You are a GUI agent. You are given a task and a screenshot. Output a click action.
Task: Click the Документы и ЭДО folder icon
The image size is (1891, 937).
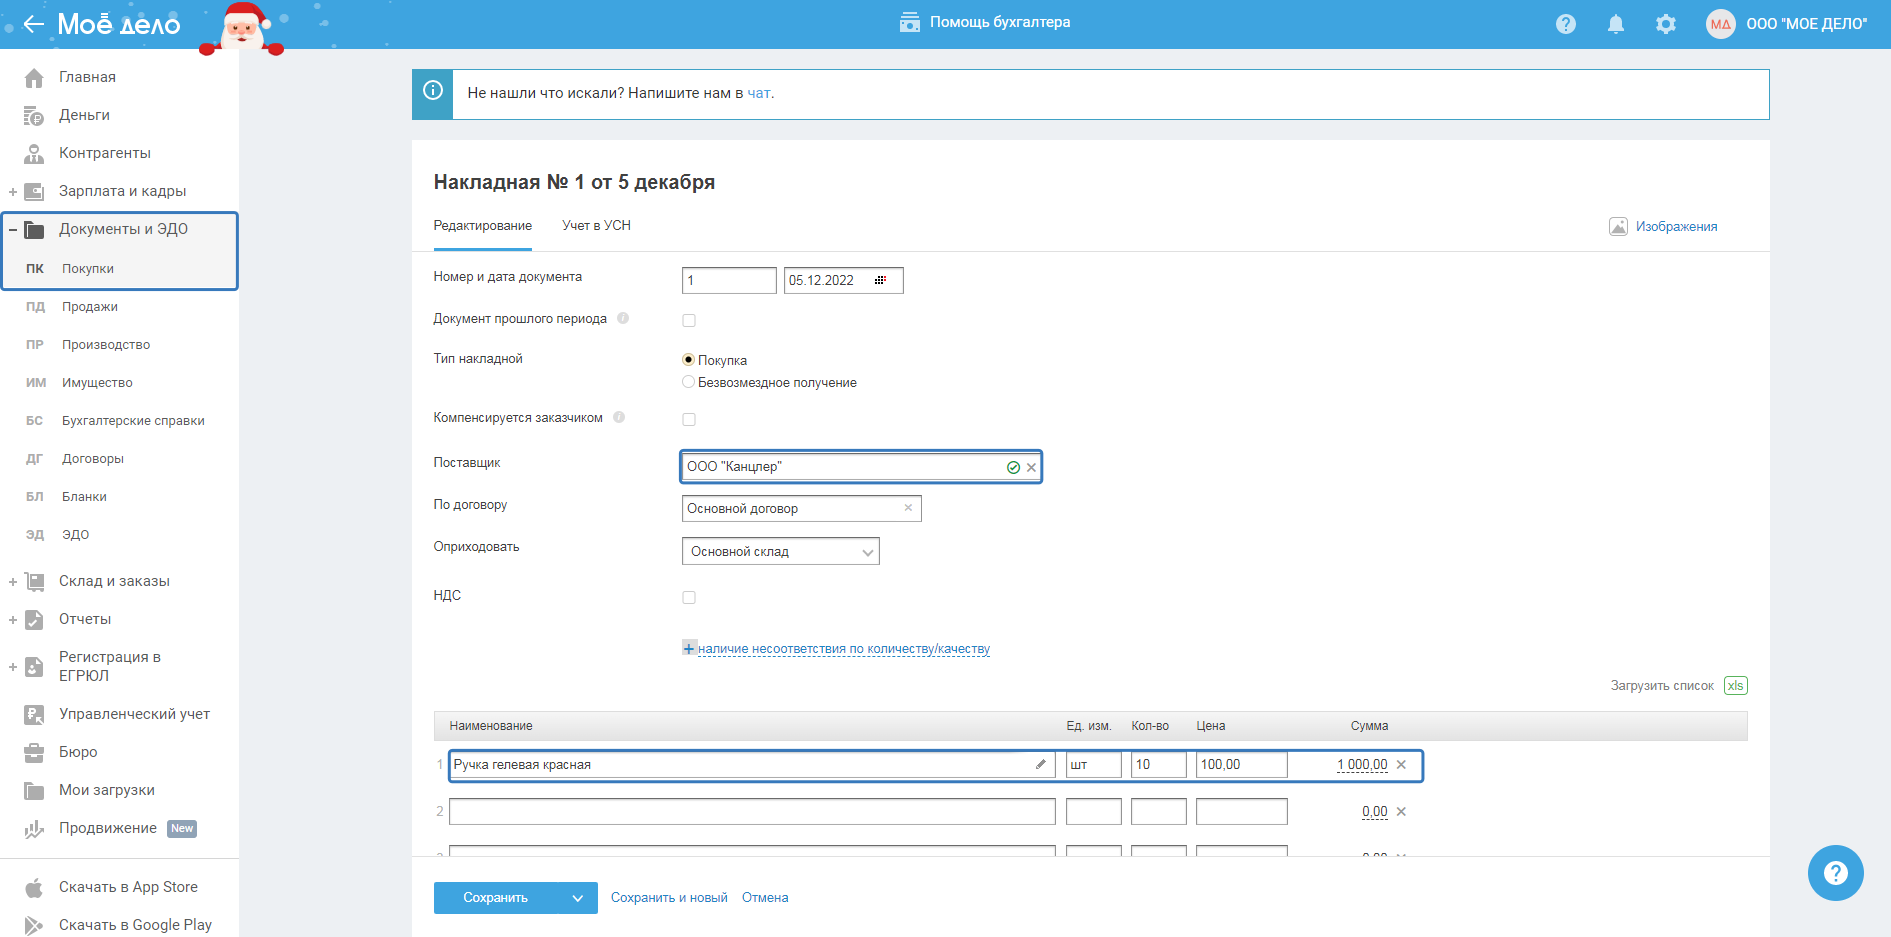(x=34, y=229)
